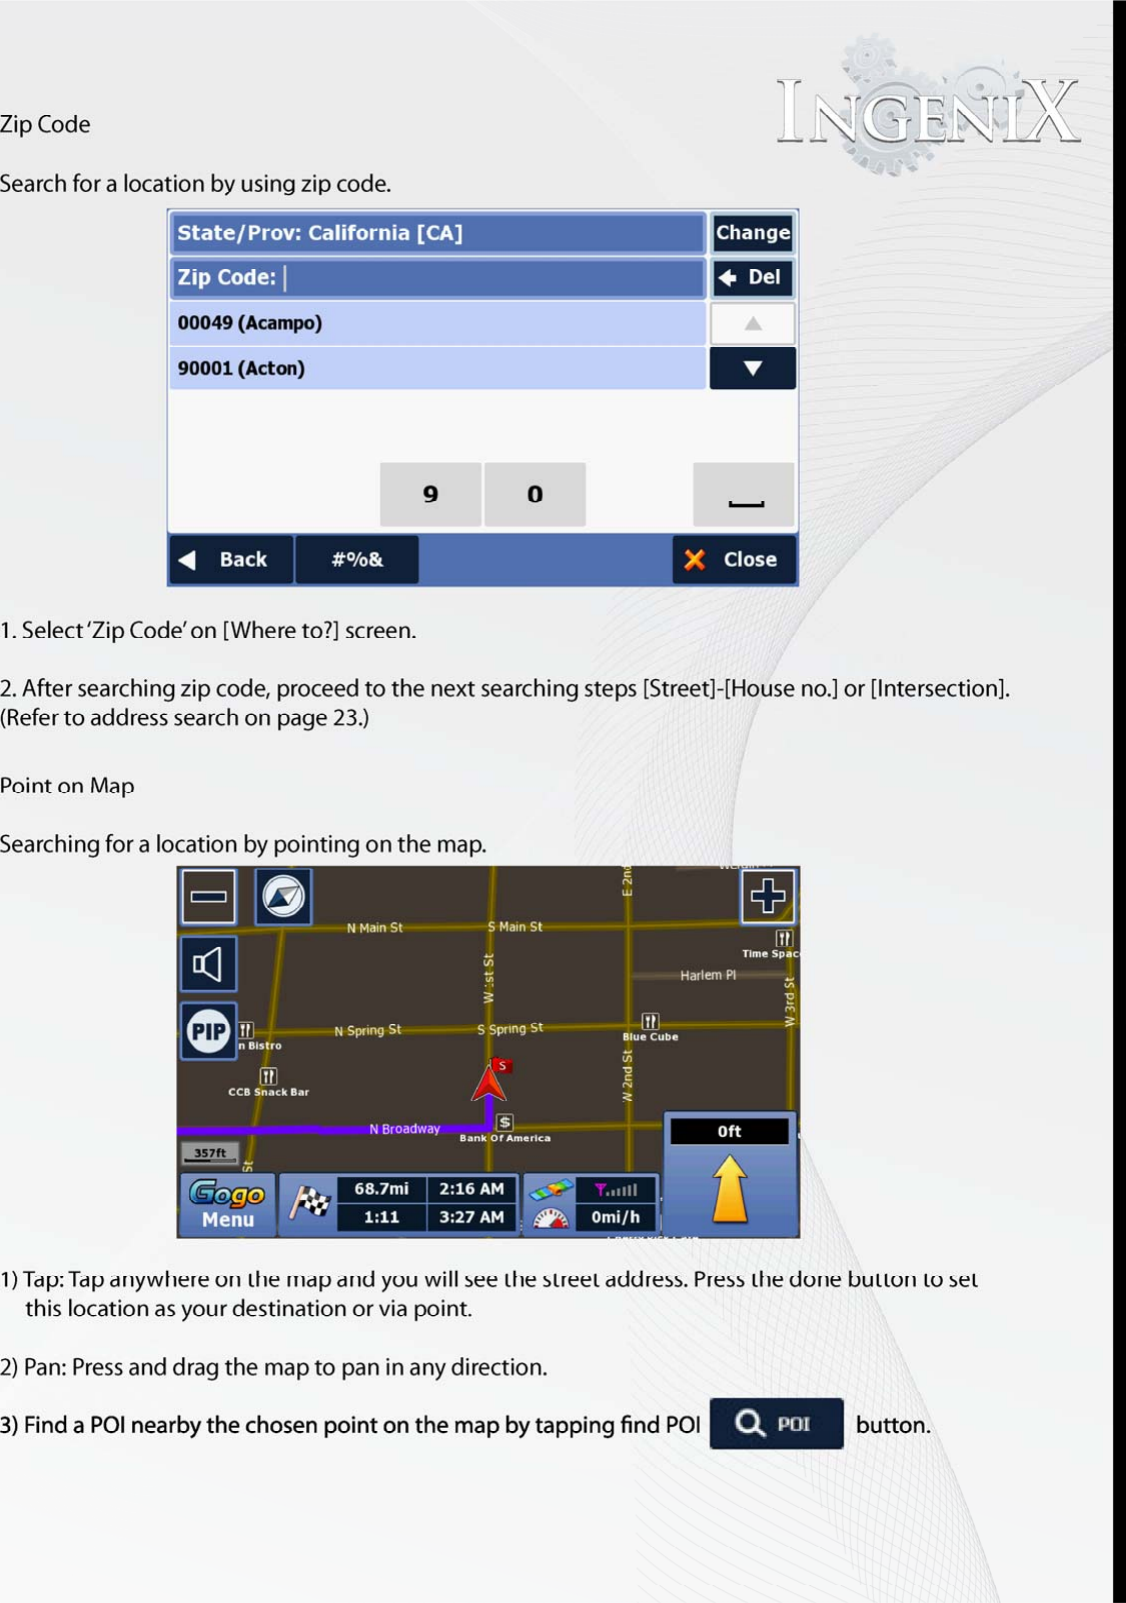Select the 00049 (Acampo) result
Viewport: 1126px width, 1603px height.
tap(438, 323)
